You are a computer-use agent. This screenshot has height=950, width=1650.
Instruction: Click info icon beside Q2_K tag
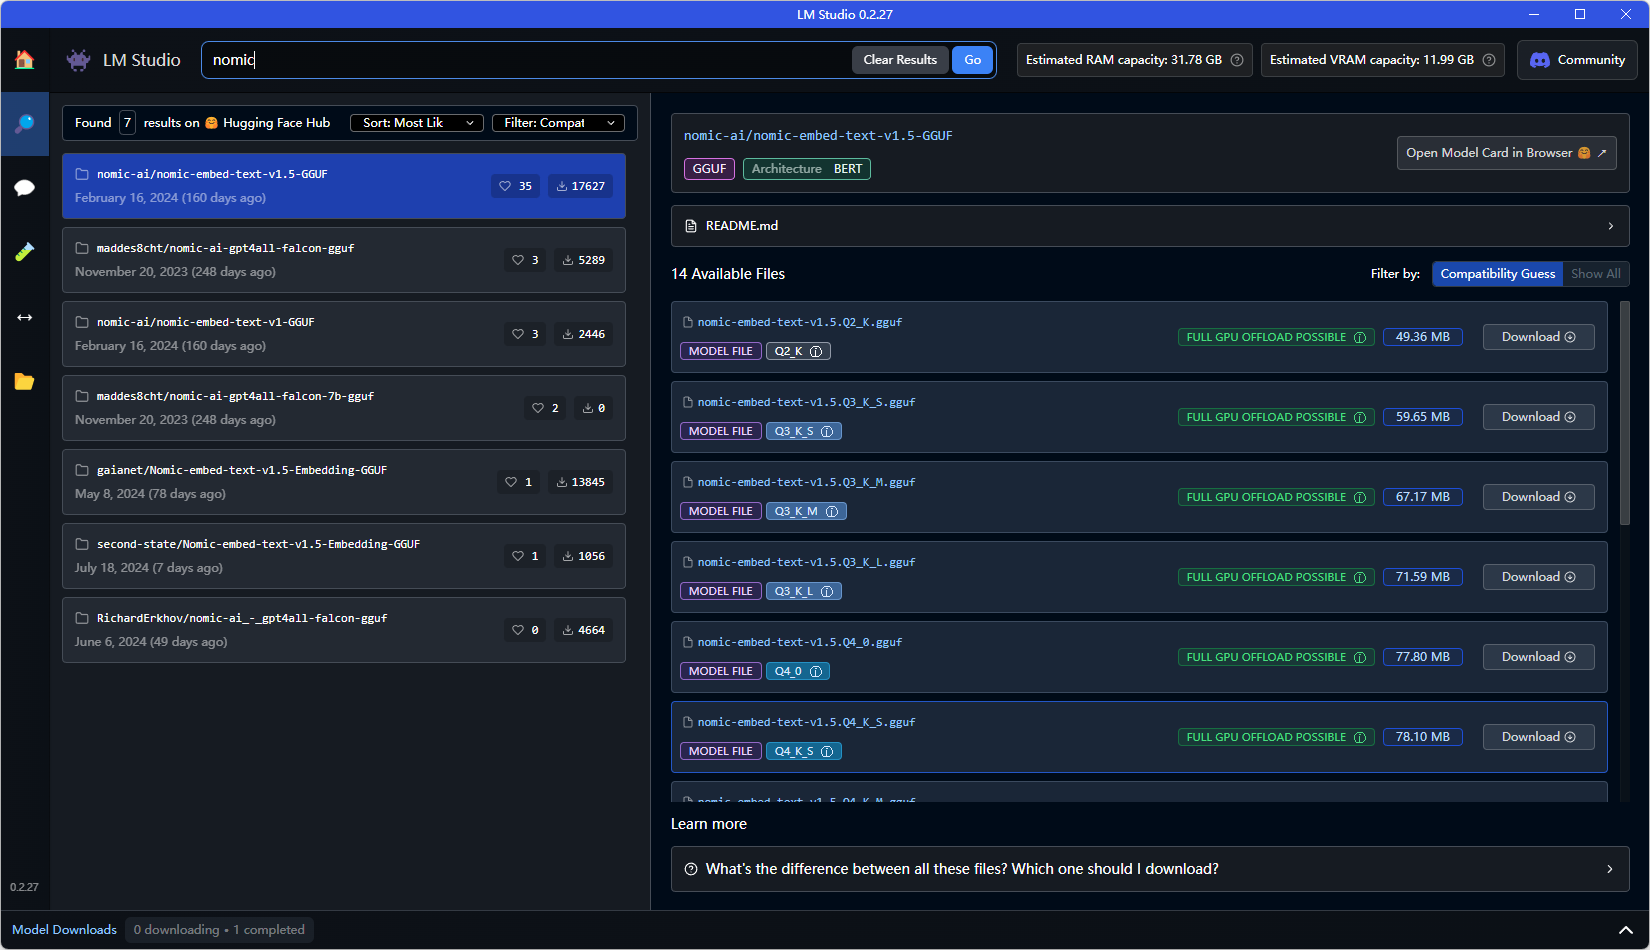click(816, 352)
